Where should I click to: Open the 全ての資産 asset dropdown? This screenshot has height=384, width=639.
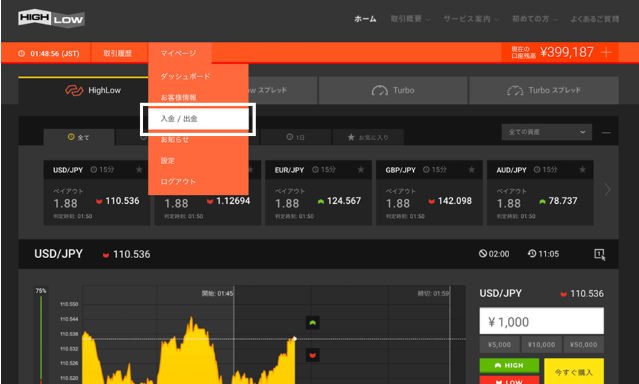tap(546, 132)
